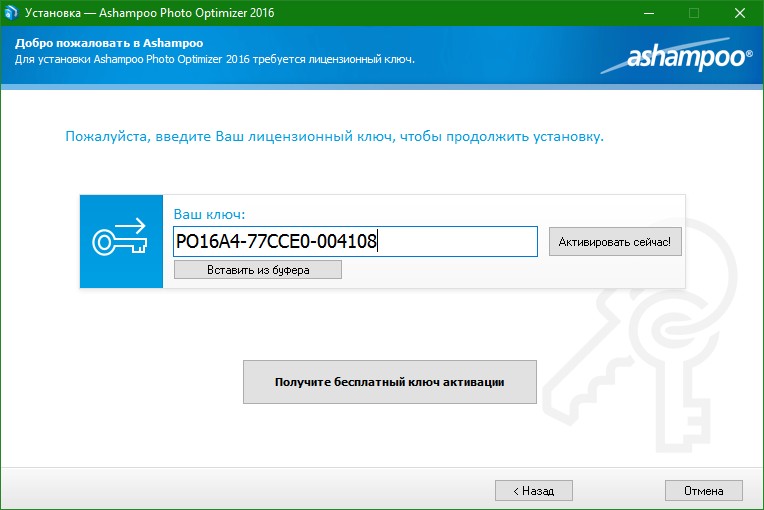Viewport: 764px width, 510px height.
Task: Click the installer app icon in title bar
Action: tap(11, 12)
